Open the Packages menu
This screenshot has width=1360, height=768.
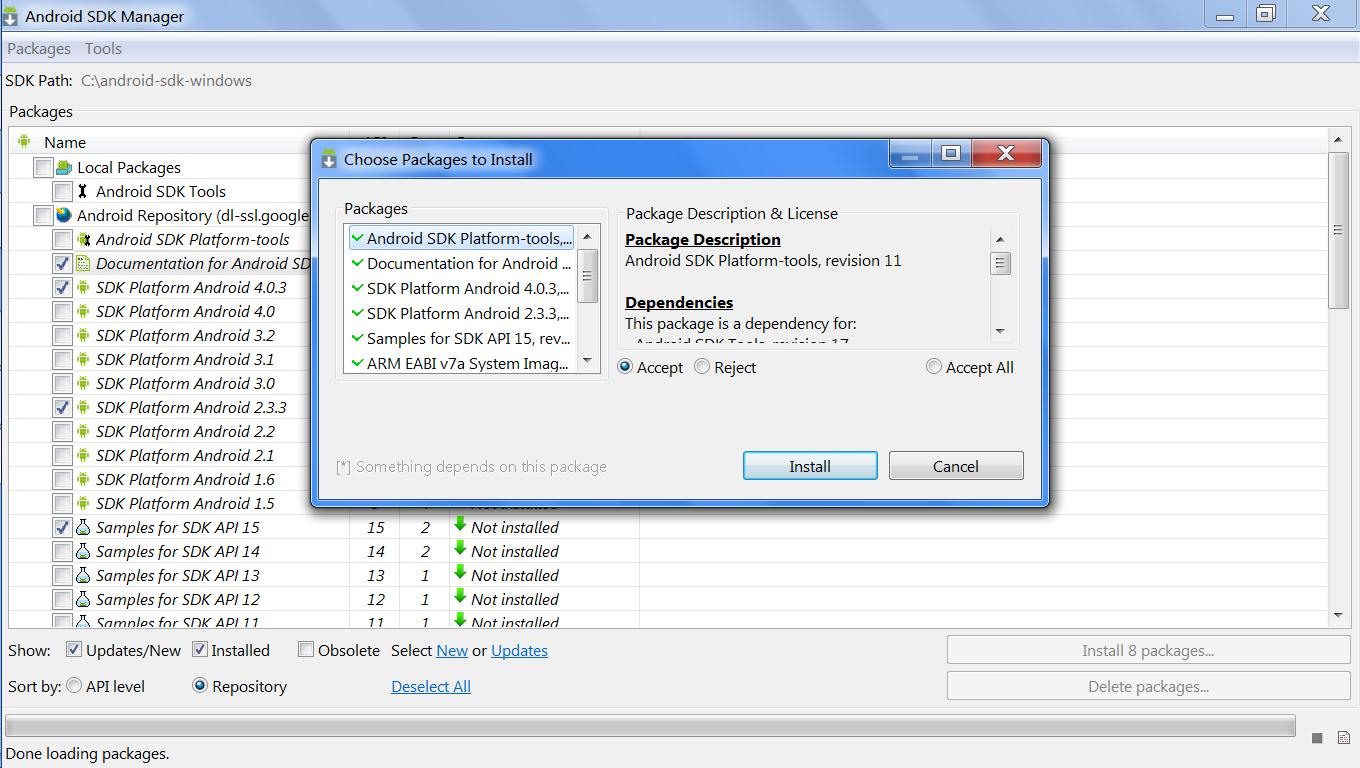(x=39, y=48)
